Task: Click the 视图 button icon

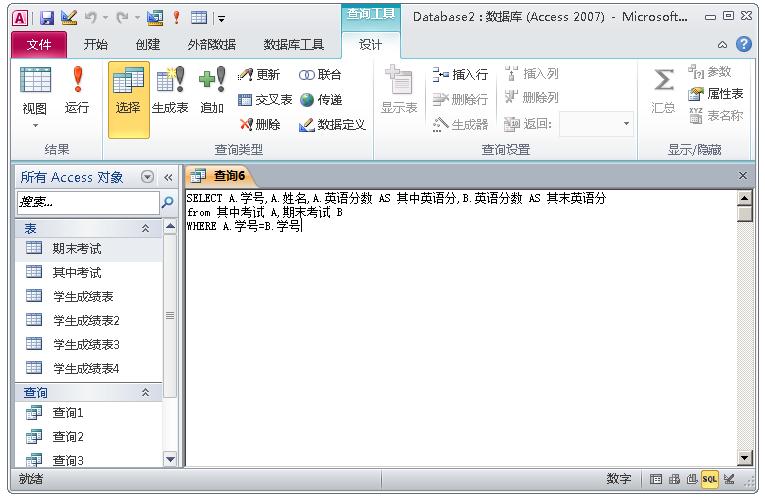Action: tap(35, 80)
